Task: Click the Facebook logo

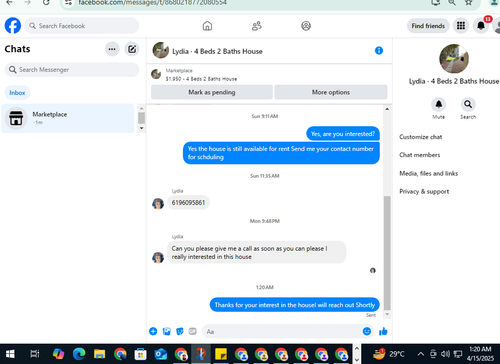Action: 13,26
